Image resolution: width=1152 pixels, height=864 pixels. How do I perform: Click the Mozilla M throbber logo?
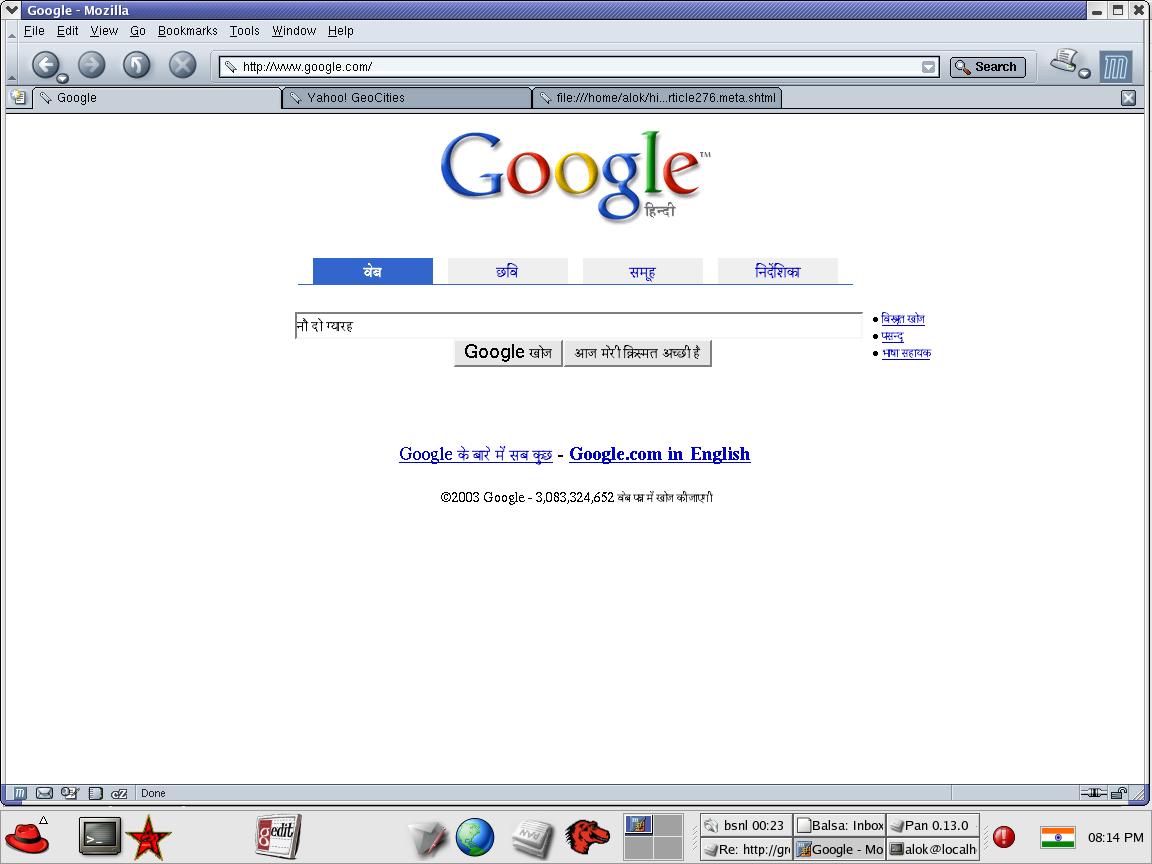[1115, 67]
